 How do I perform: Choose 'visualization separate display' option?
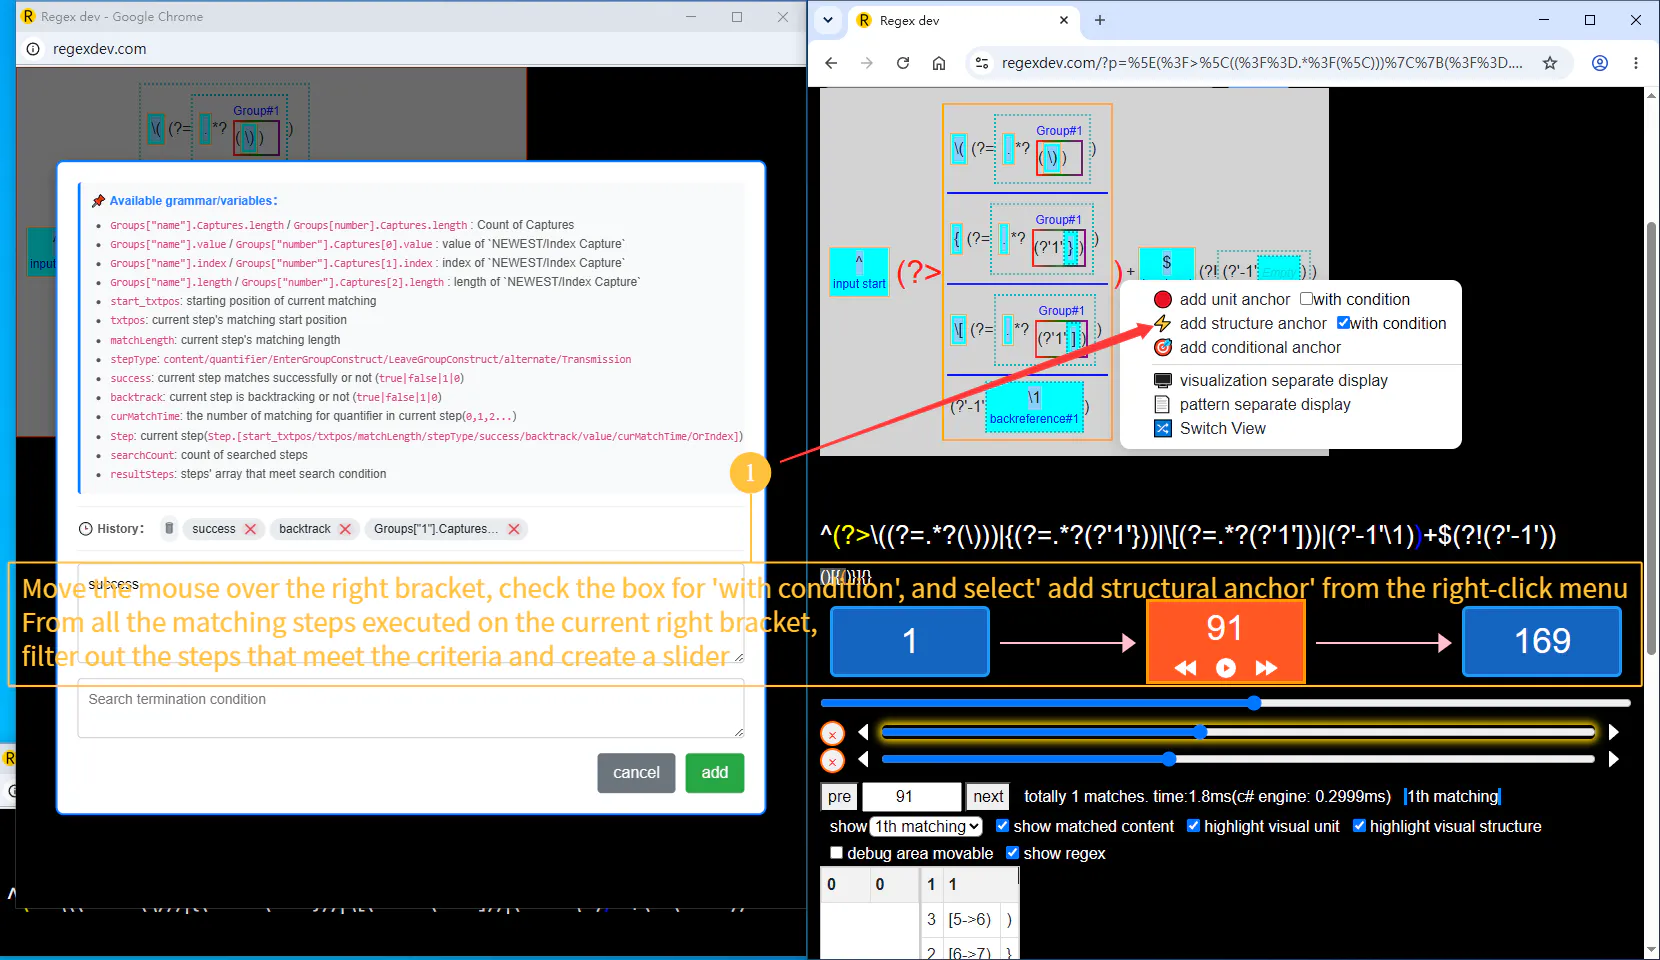point(1283,380)
